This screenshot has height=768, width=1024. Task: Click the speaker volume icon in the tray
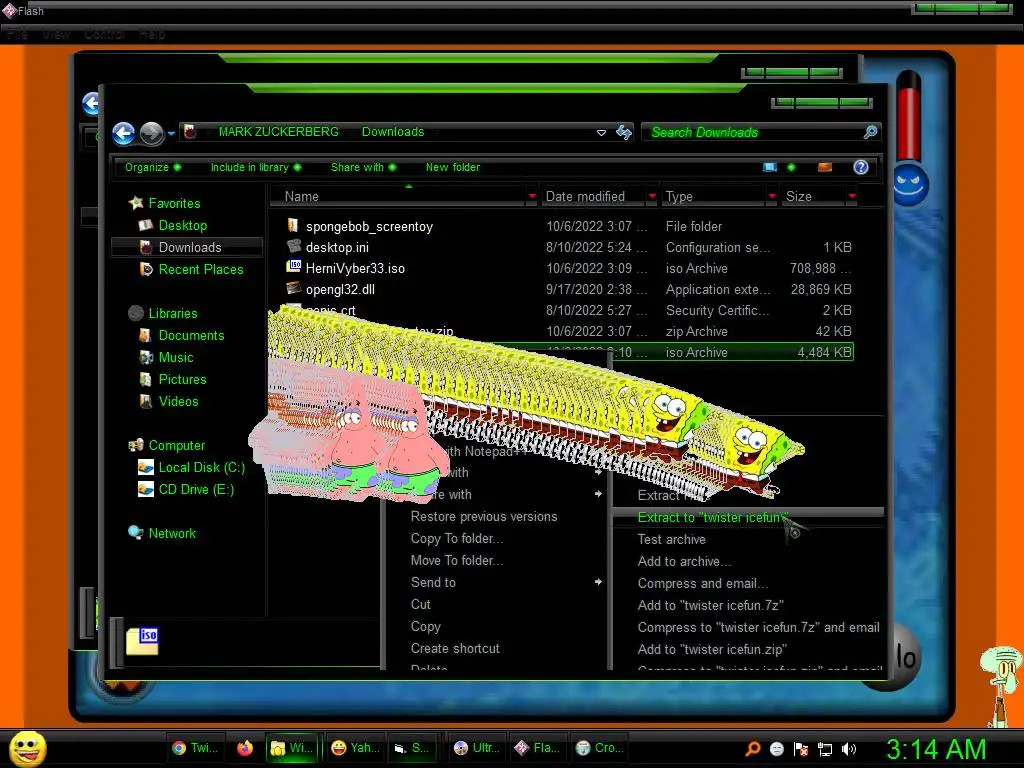[848, 749]
